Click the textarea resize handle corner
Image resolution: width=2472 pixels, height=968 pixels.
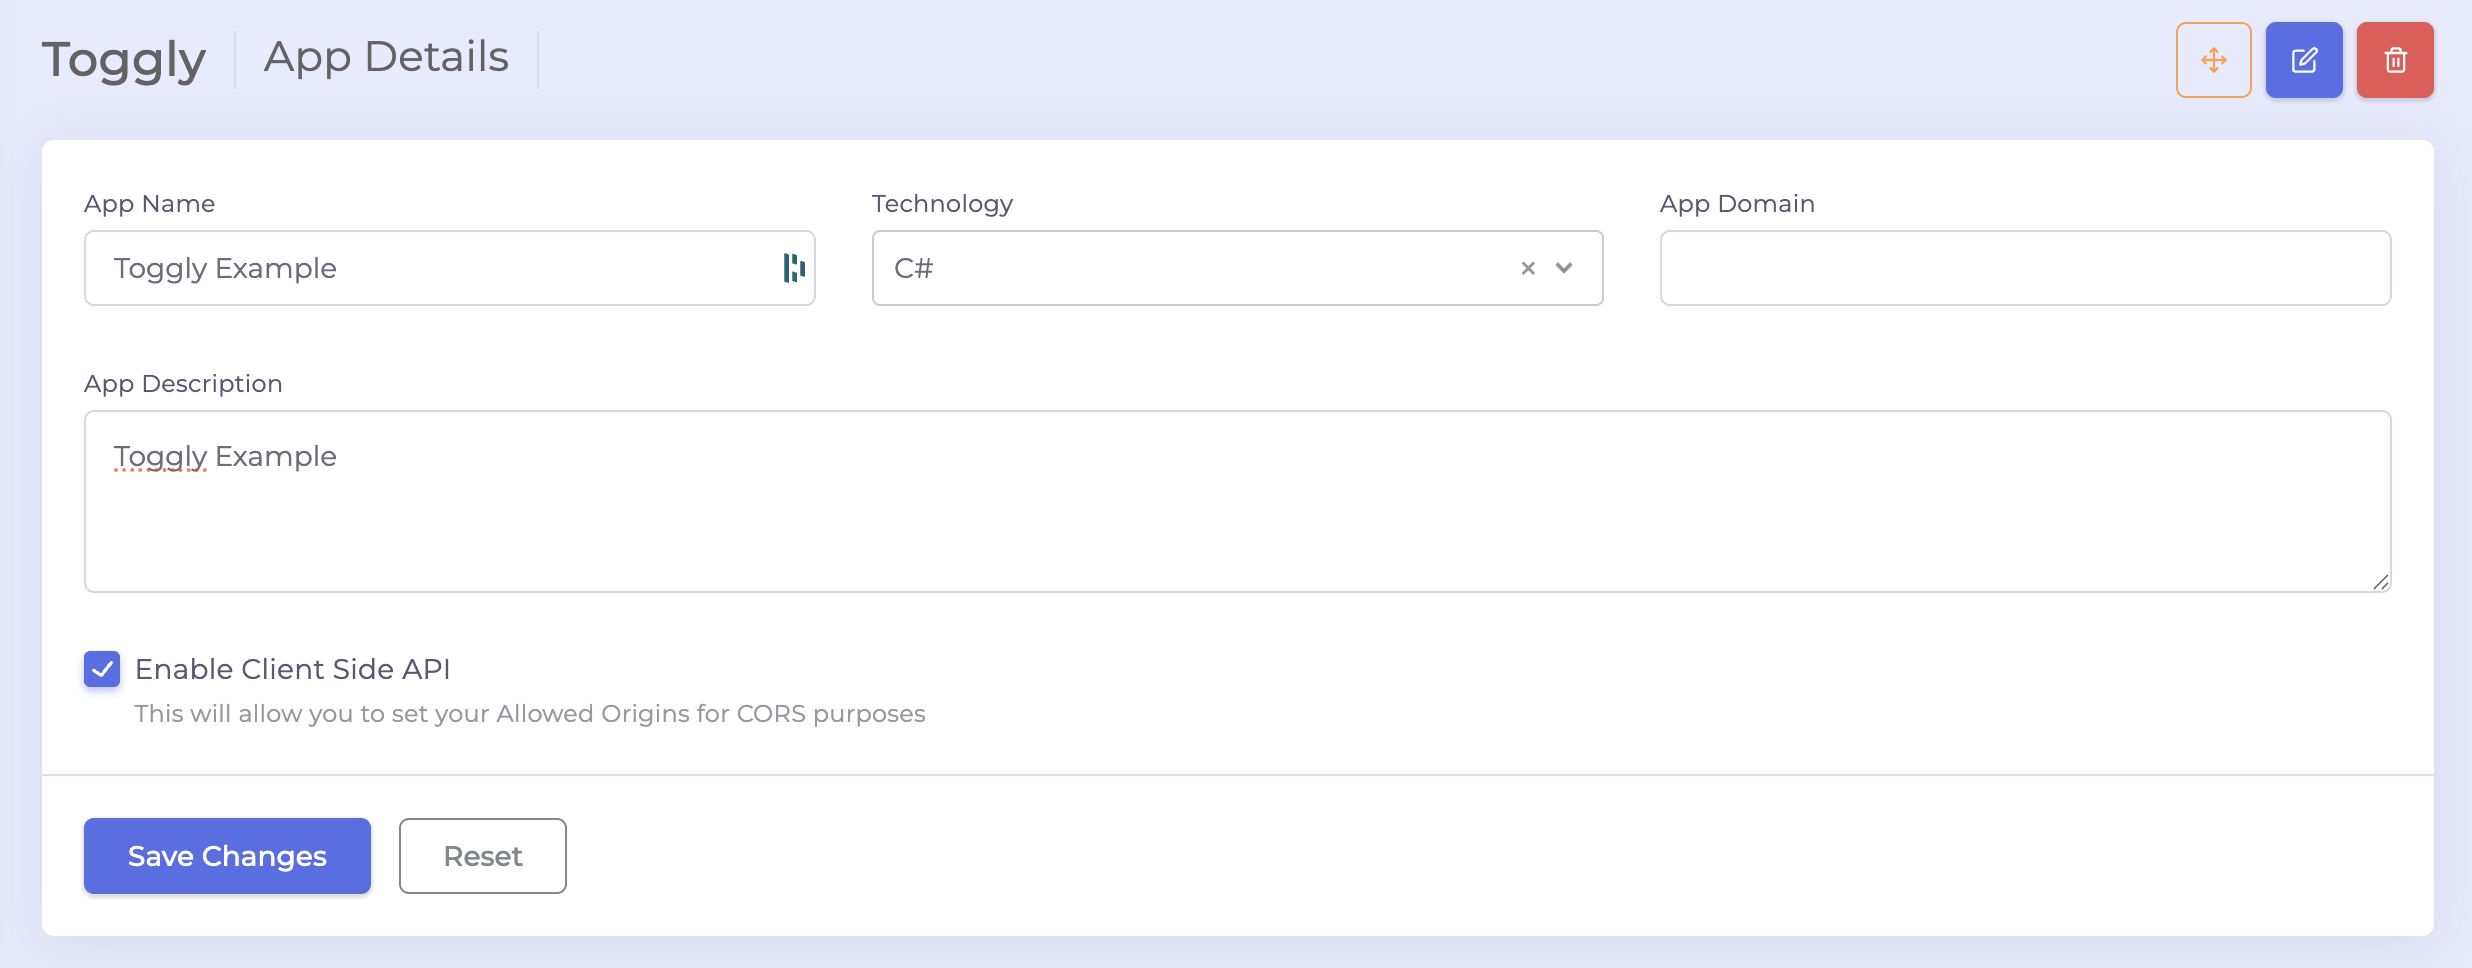tap(2381, 582)
